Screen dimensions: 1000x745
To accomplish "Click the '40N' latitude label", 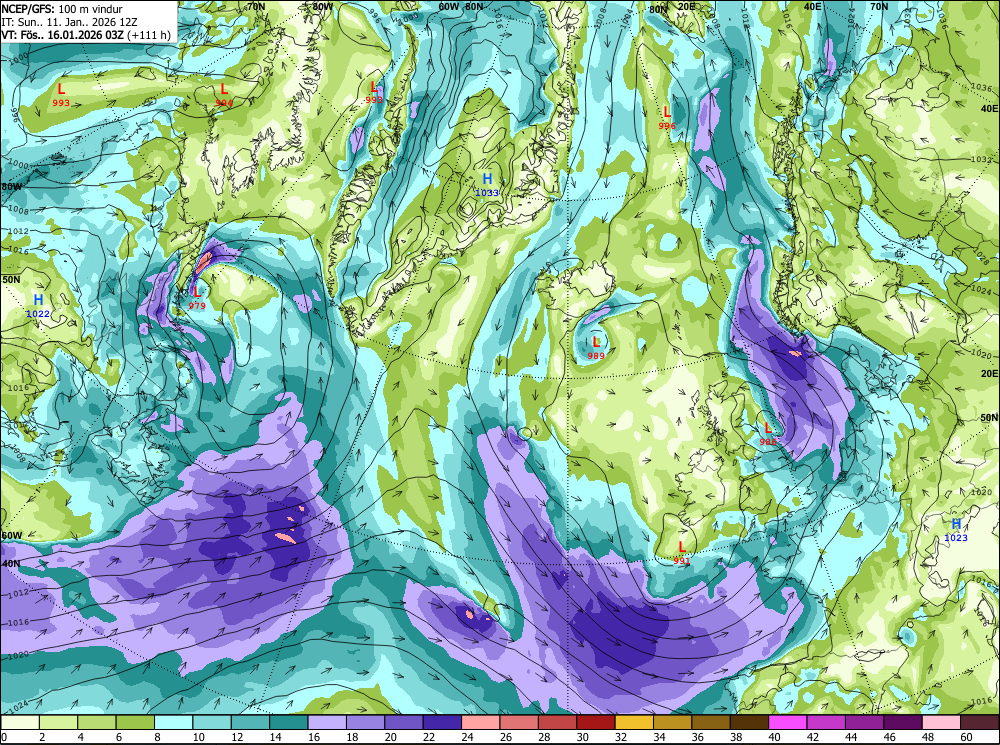I will pyautogui.click(x=11, y=564).
